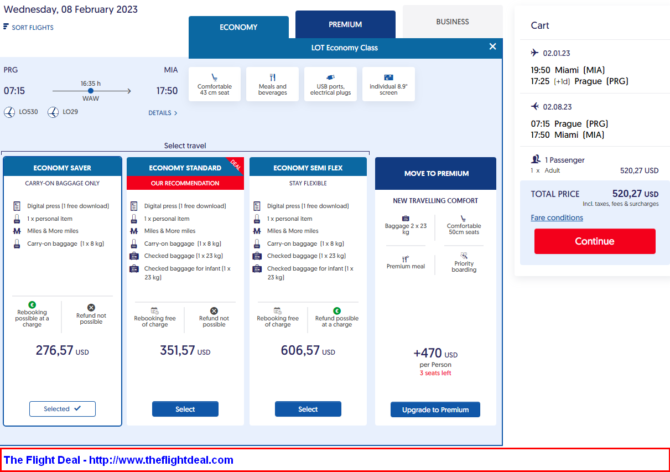670x472 pixels.
Task: Click the 3 seats left notice
Action: pyautogui.click(x=435, y=373)
